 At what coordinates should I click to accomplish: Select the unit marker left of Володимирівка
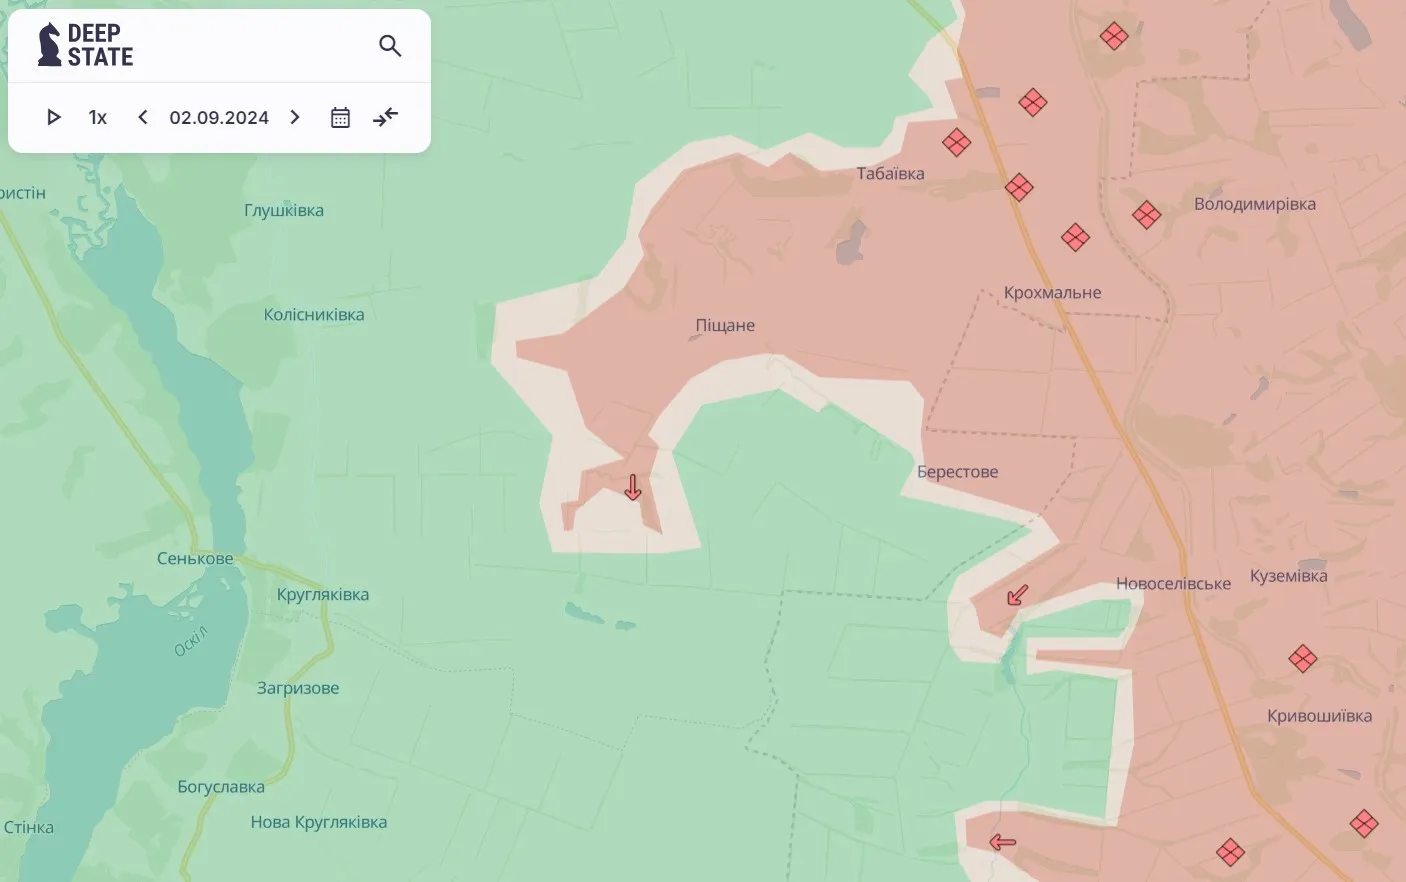click(1146, 215)
